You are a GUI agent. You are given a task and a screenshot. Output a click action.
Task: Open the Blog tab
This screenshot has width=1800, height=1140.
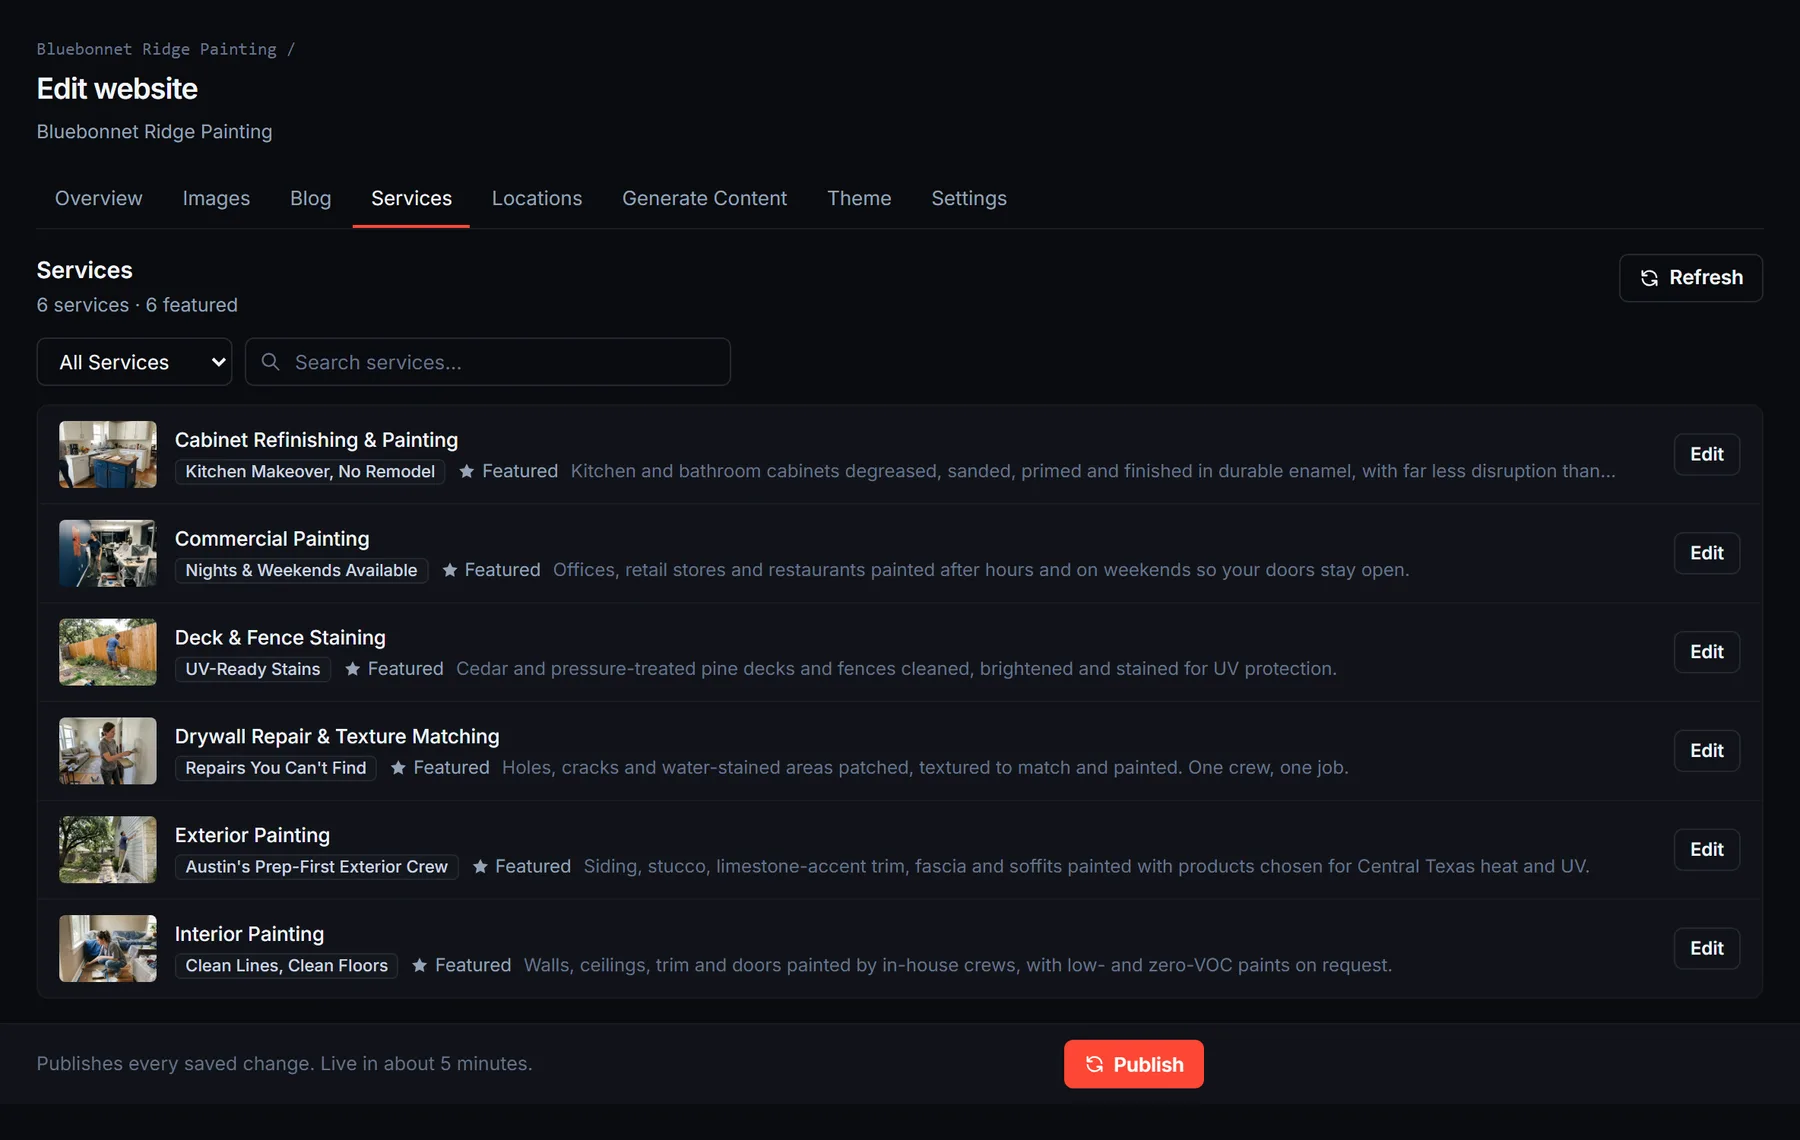pyautogui.click(x=310, y=198)
